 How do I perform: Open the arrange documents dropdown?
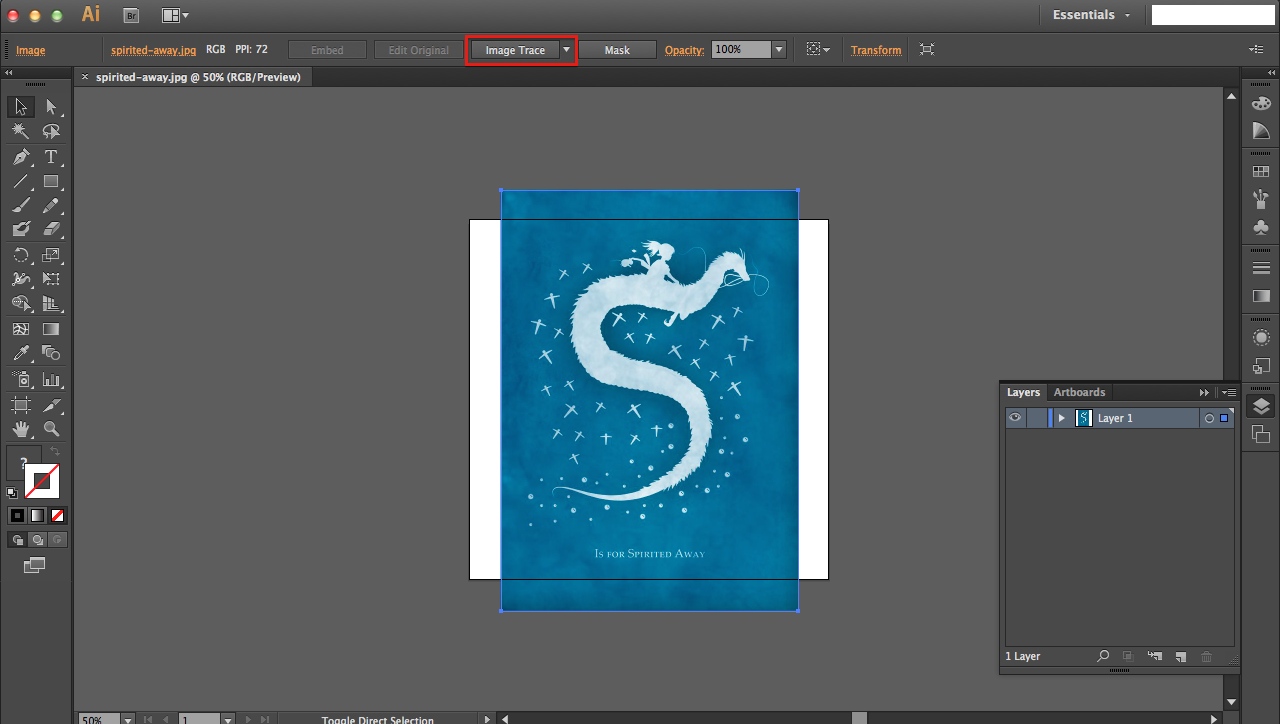(x=175, y=15)
